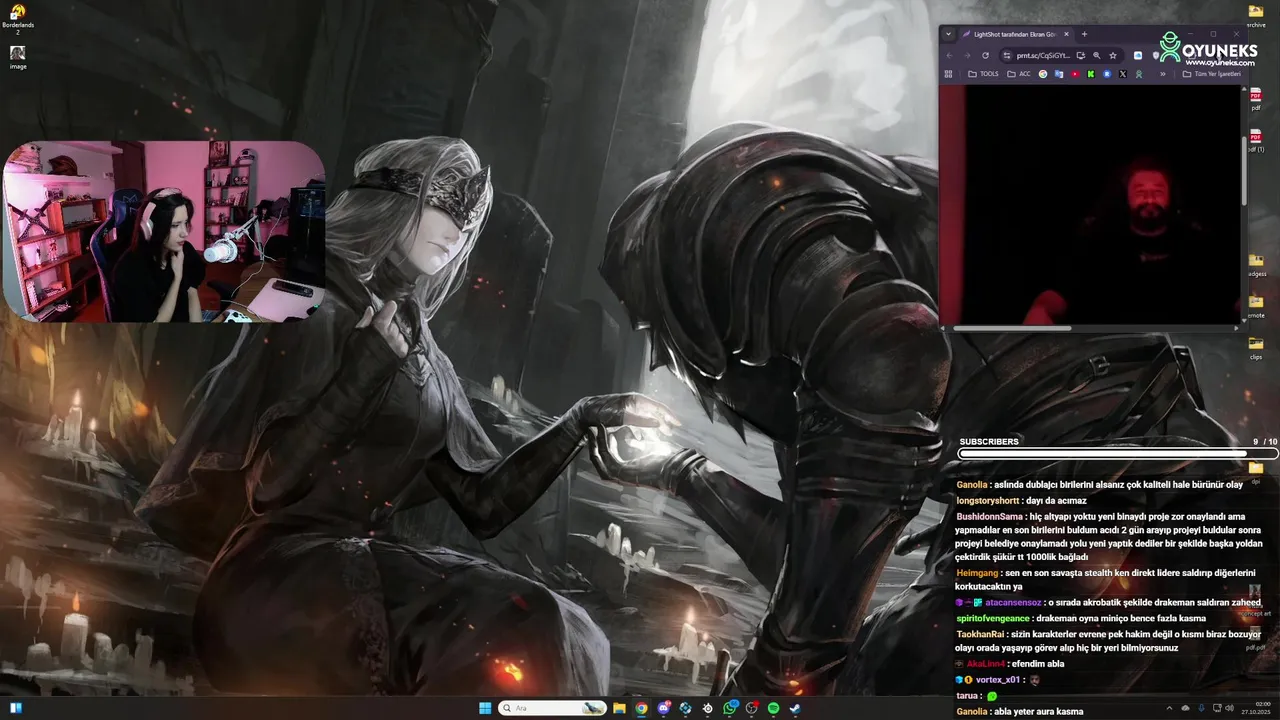Click the zoom magnifier in address bar
Image resolution: width=1280 pixels, height=720 pixels.
pos(1097,56)
